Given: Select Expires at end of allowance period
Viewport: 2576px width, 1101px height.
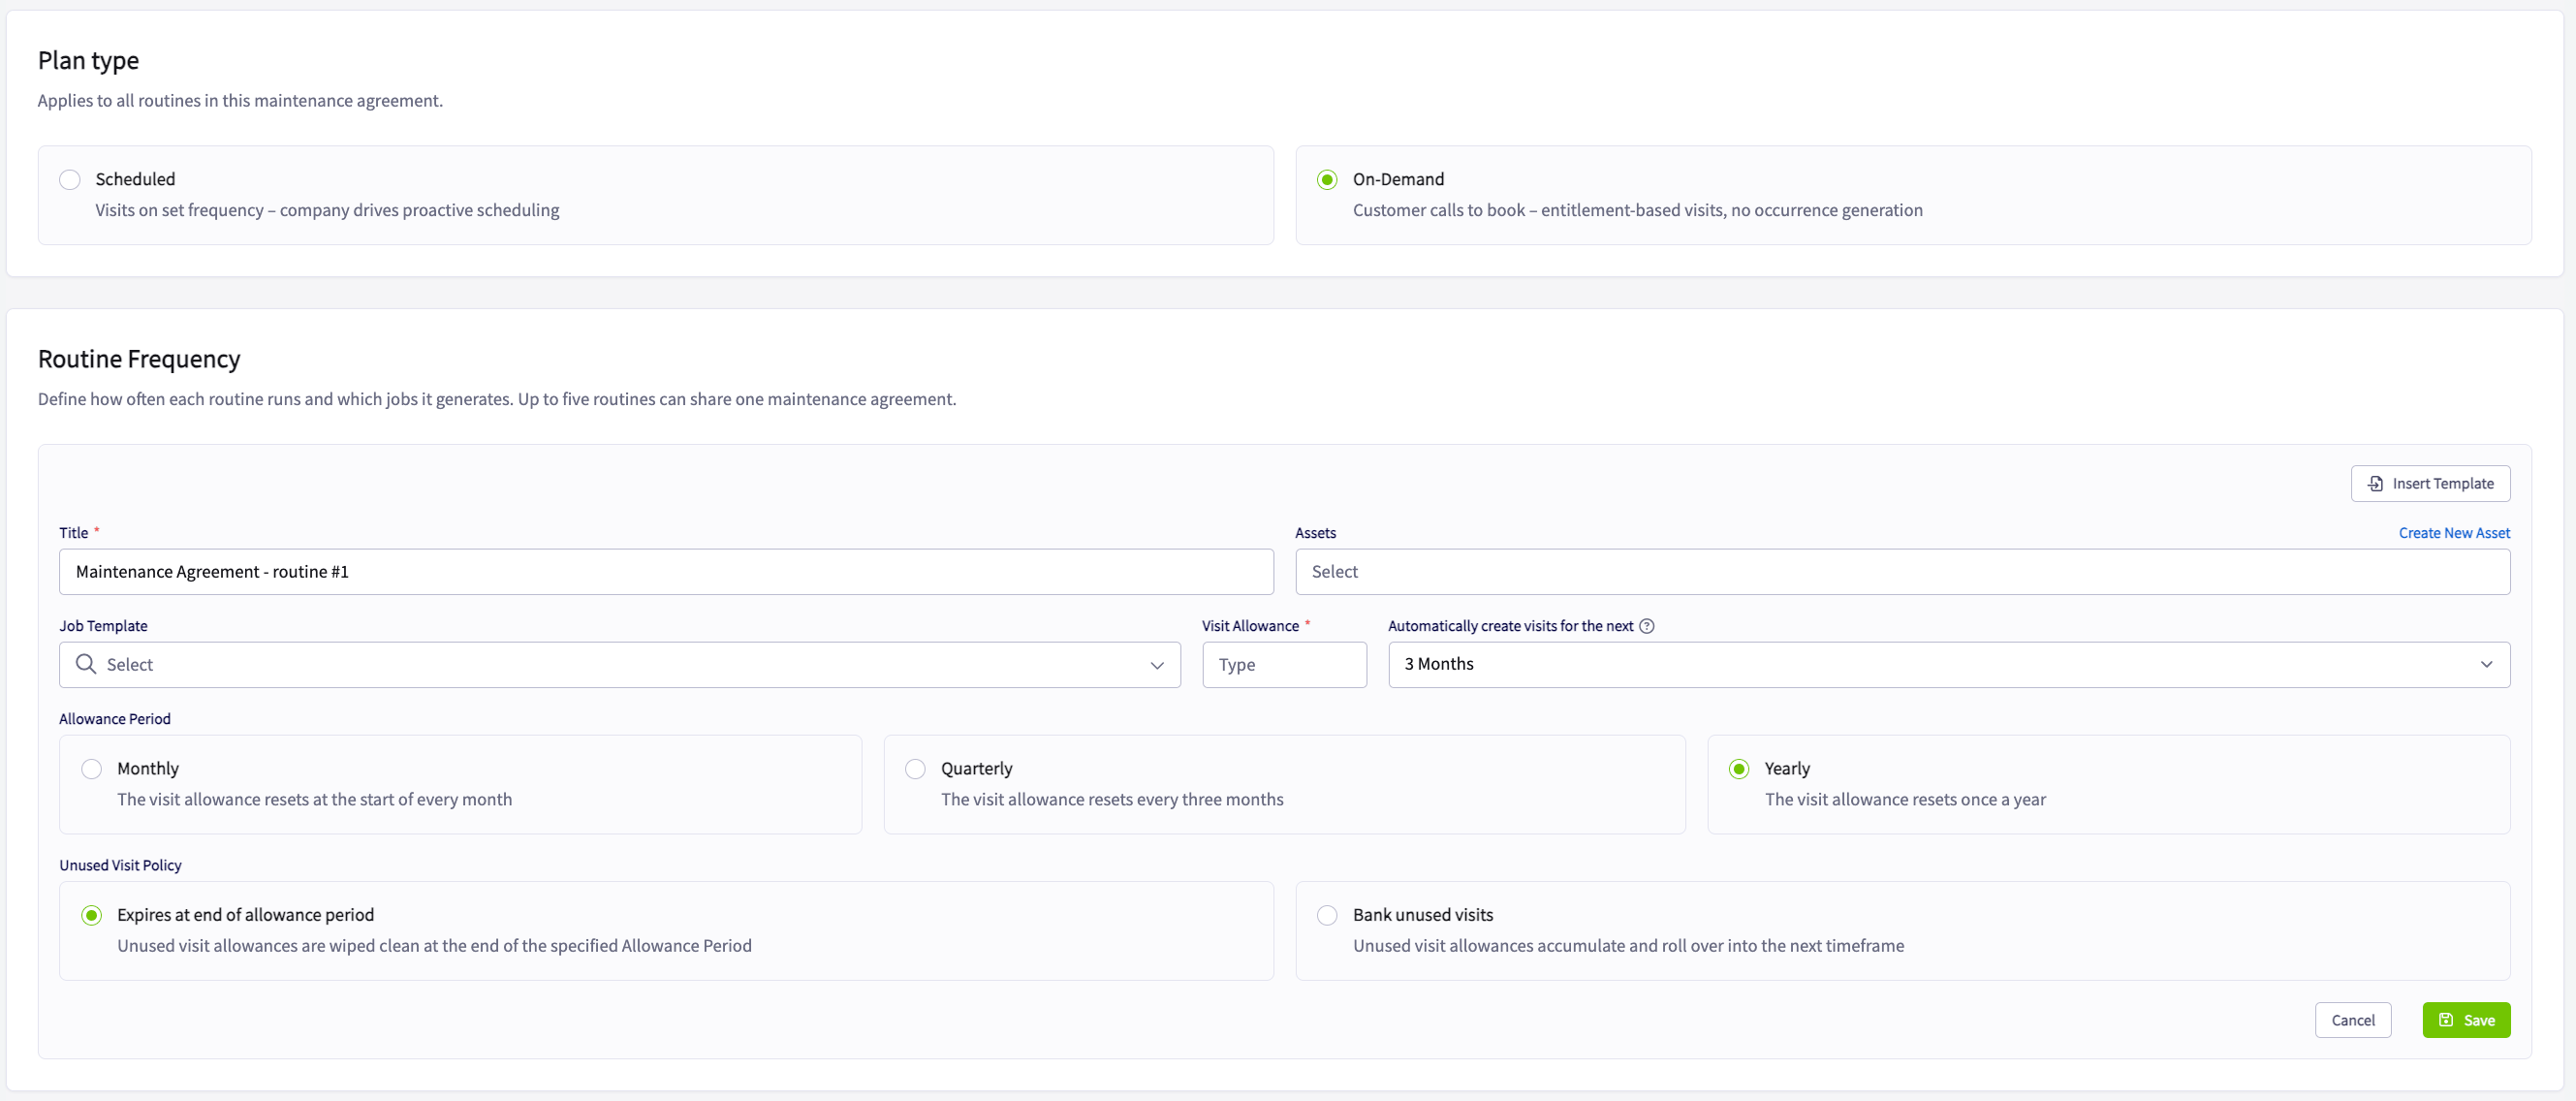Looking at the screenshot, I should (92, 915).
